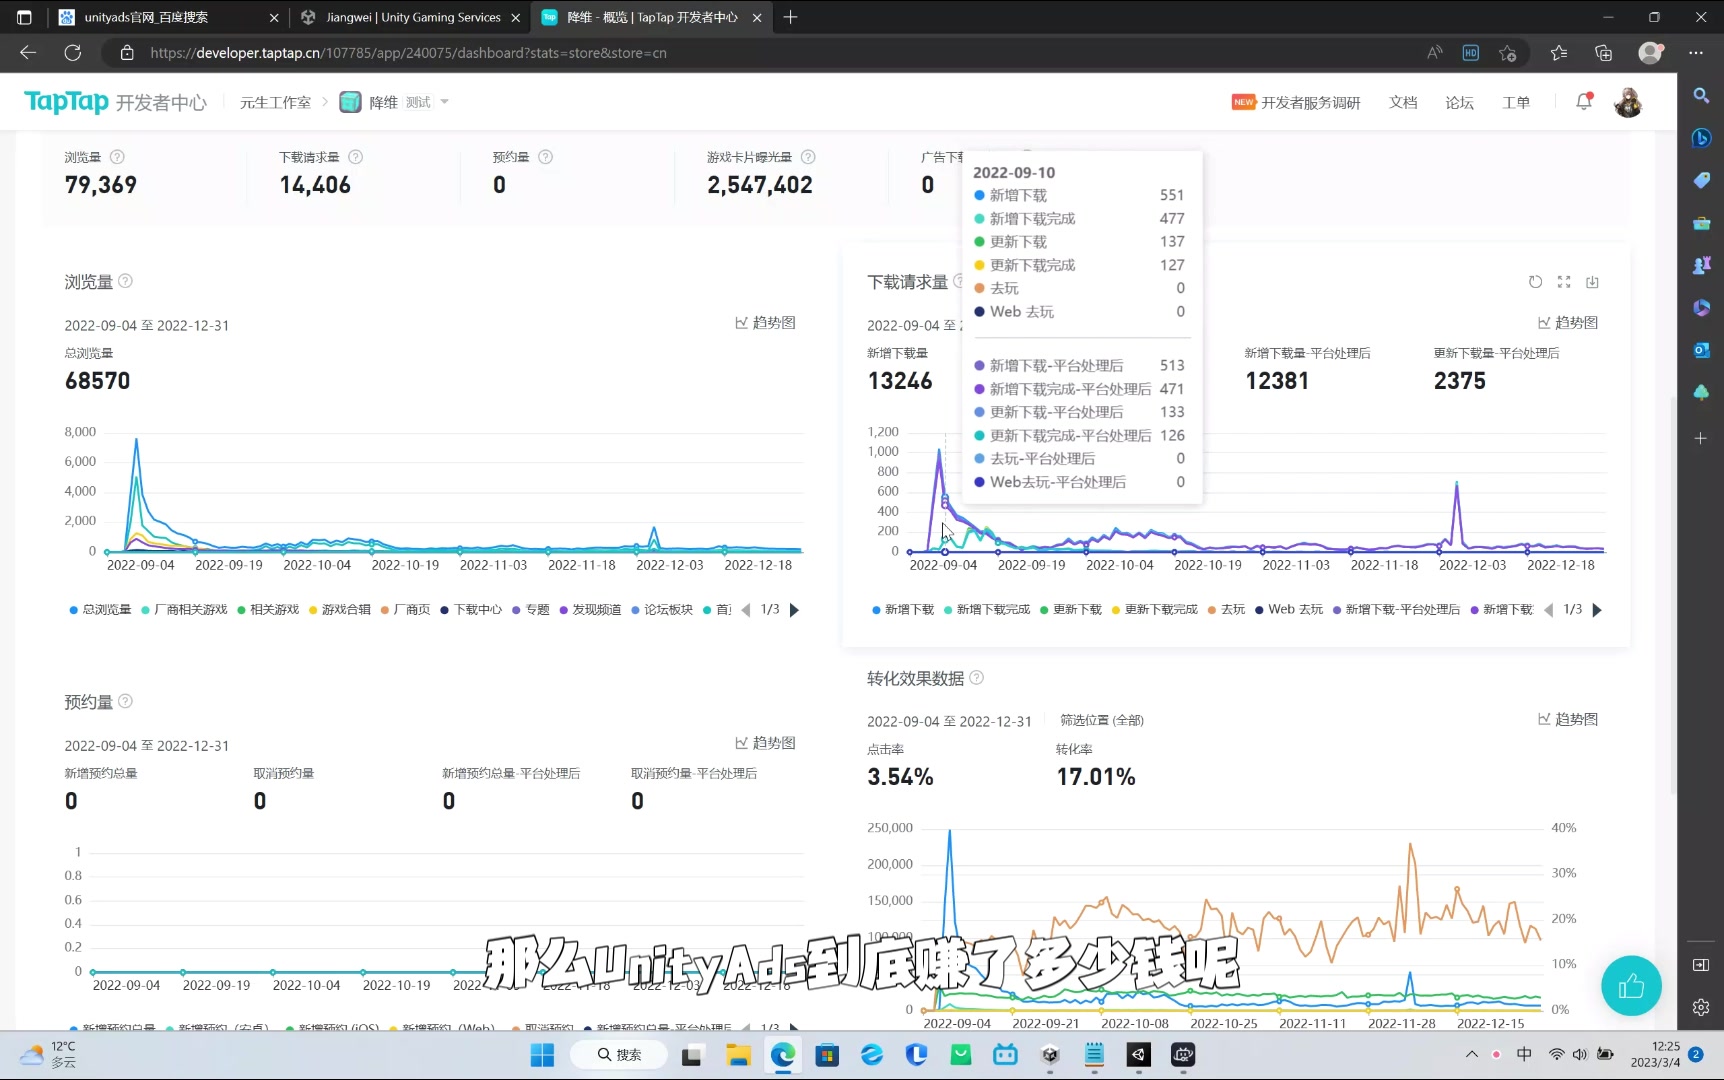
Task: Open the user avatar menu
Action: (x=1628, y=102)
